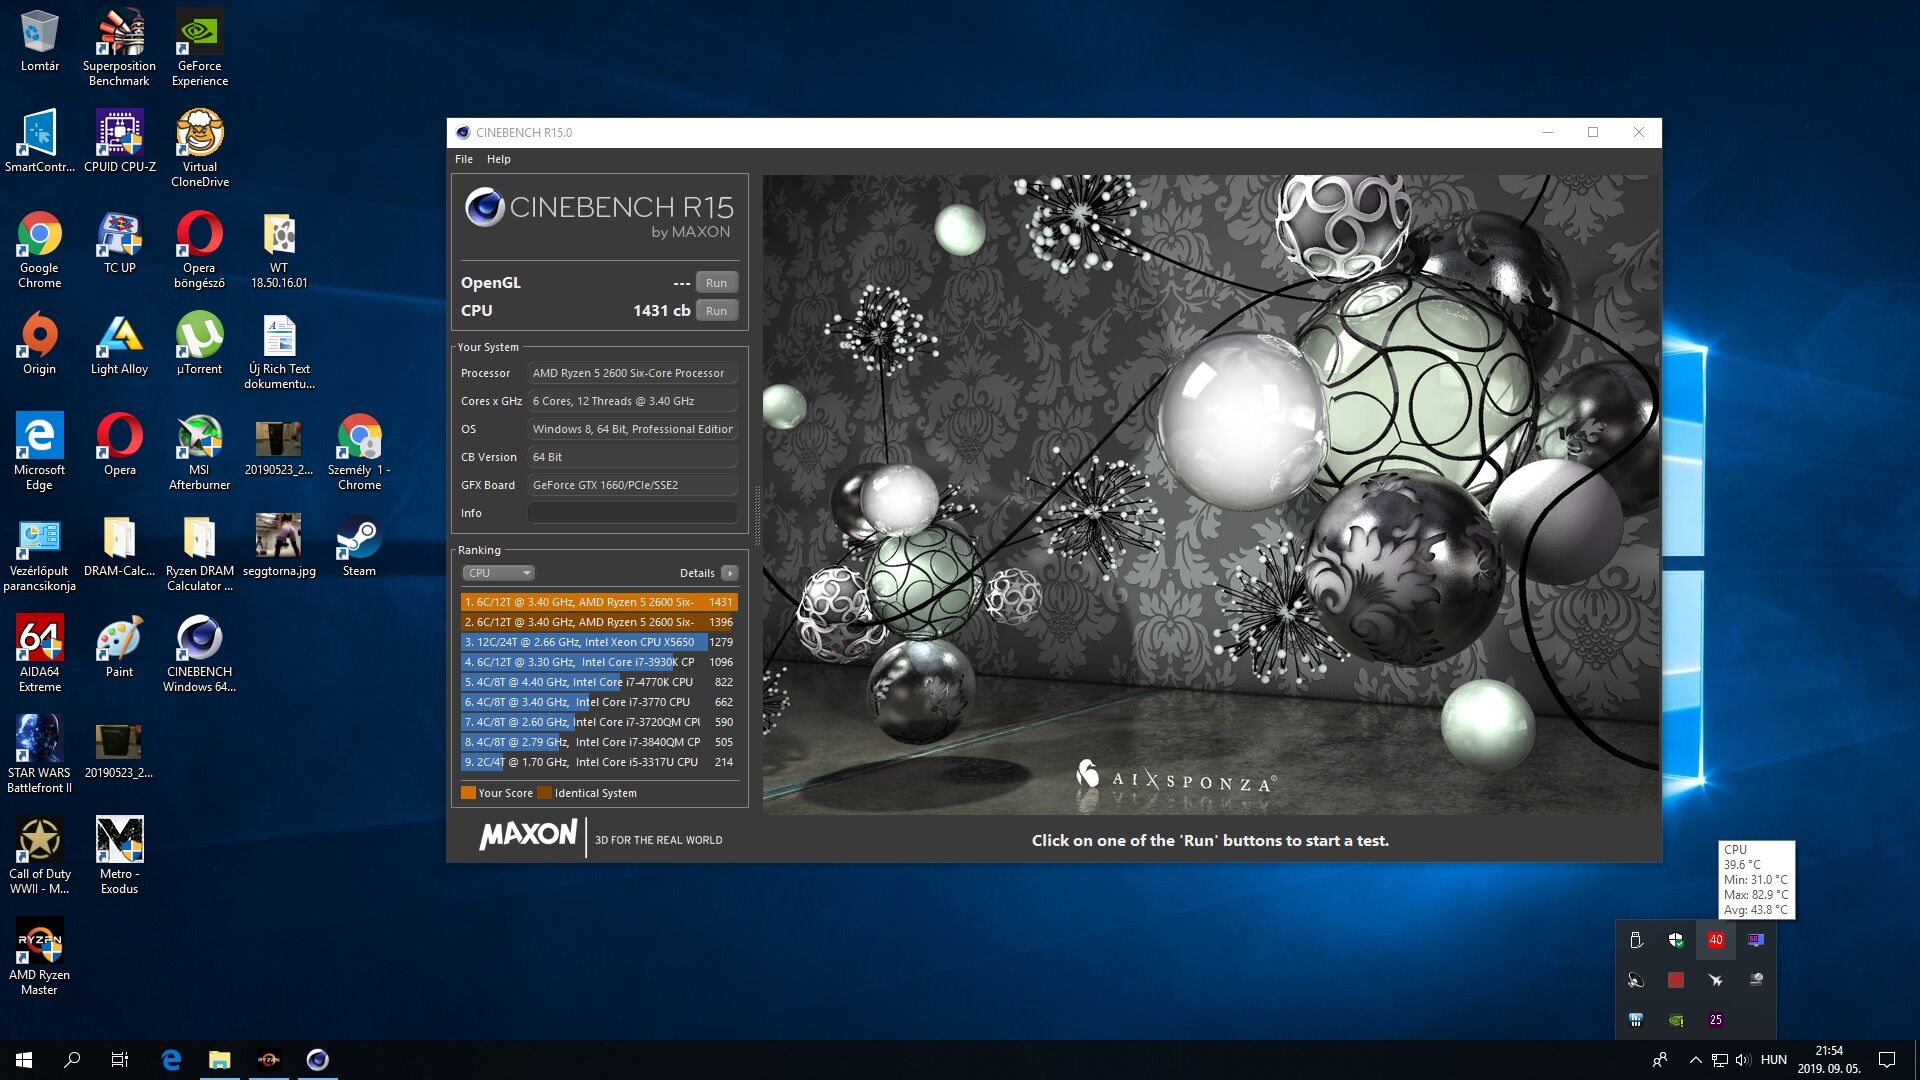
Task: Click the empty Info text field
Action: (632, 513)
